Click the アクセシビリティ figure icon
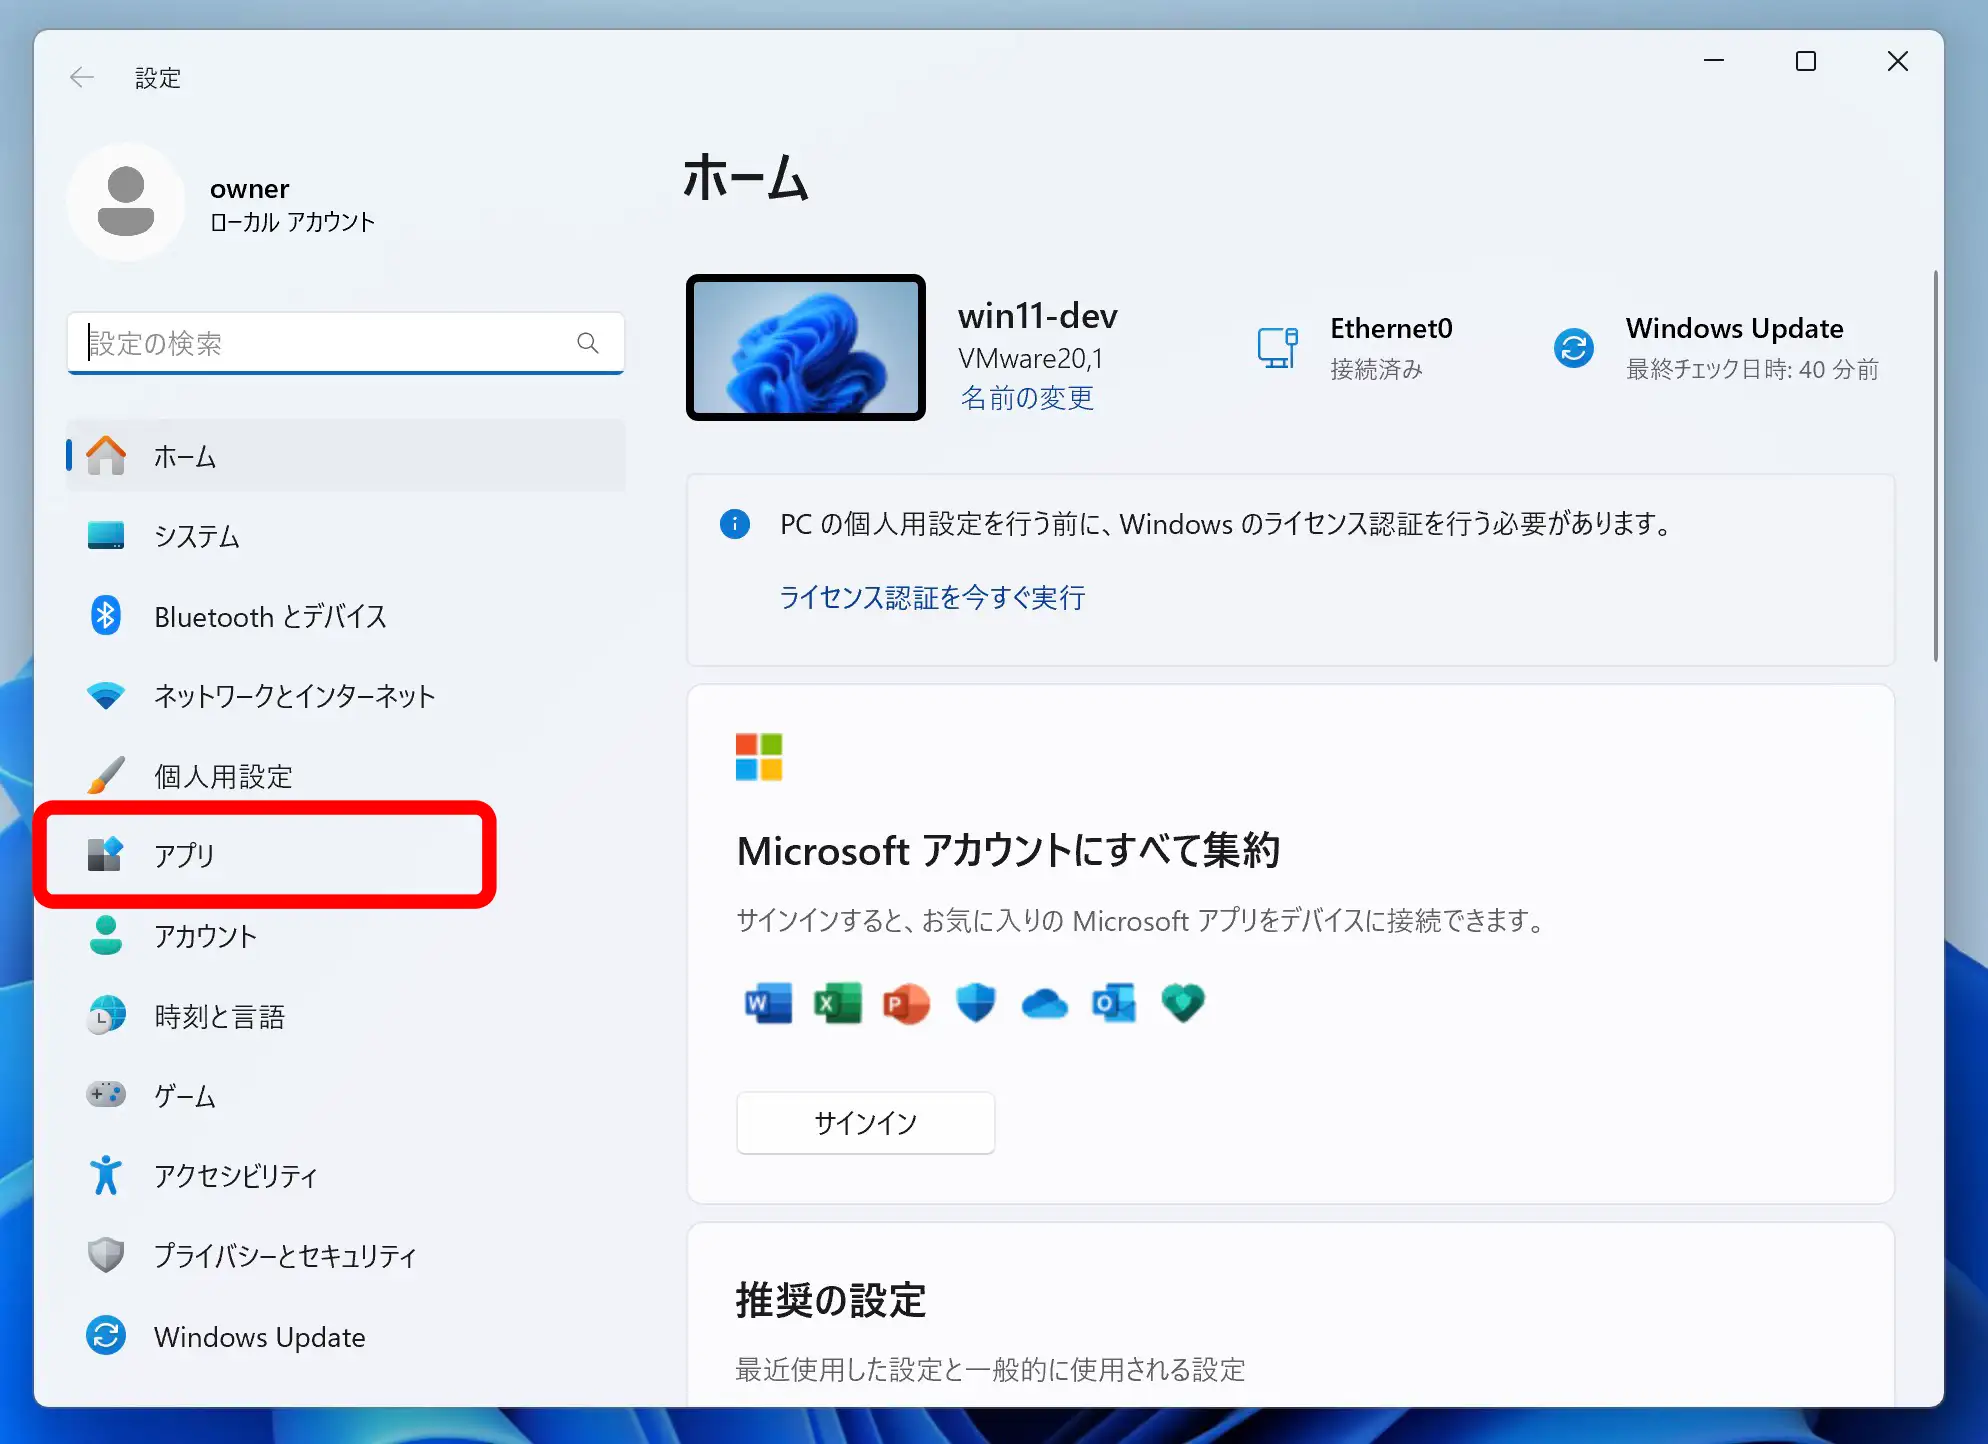Image resolution: width=1988 pixels, height=1444 pixels. tap(106, 1175)
